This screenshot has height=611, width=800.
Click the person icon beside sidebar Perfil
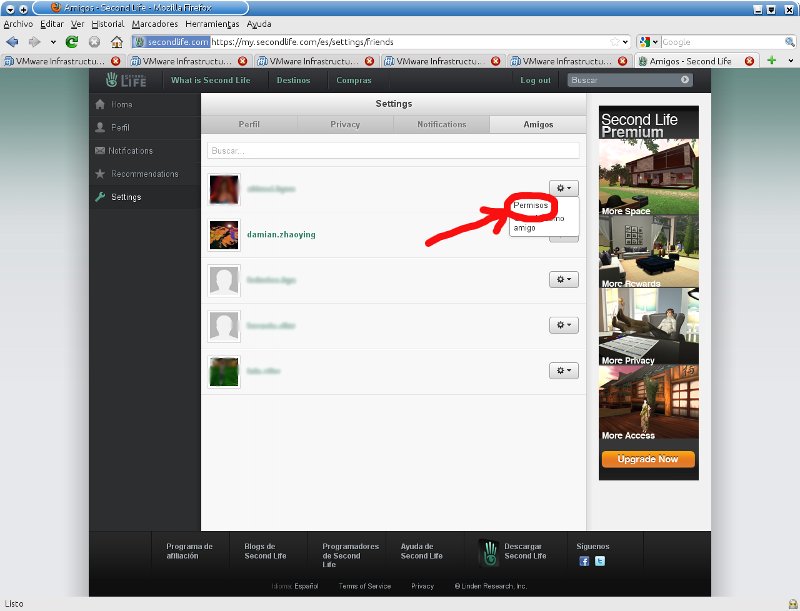coord(100,128)
